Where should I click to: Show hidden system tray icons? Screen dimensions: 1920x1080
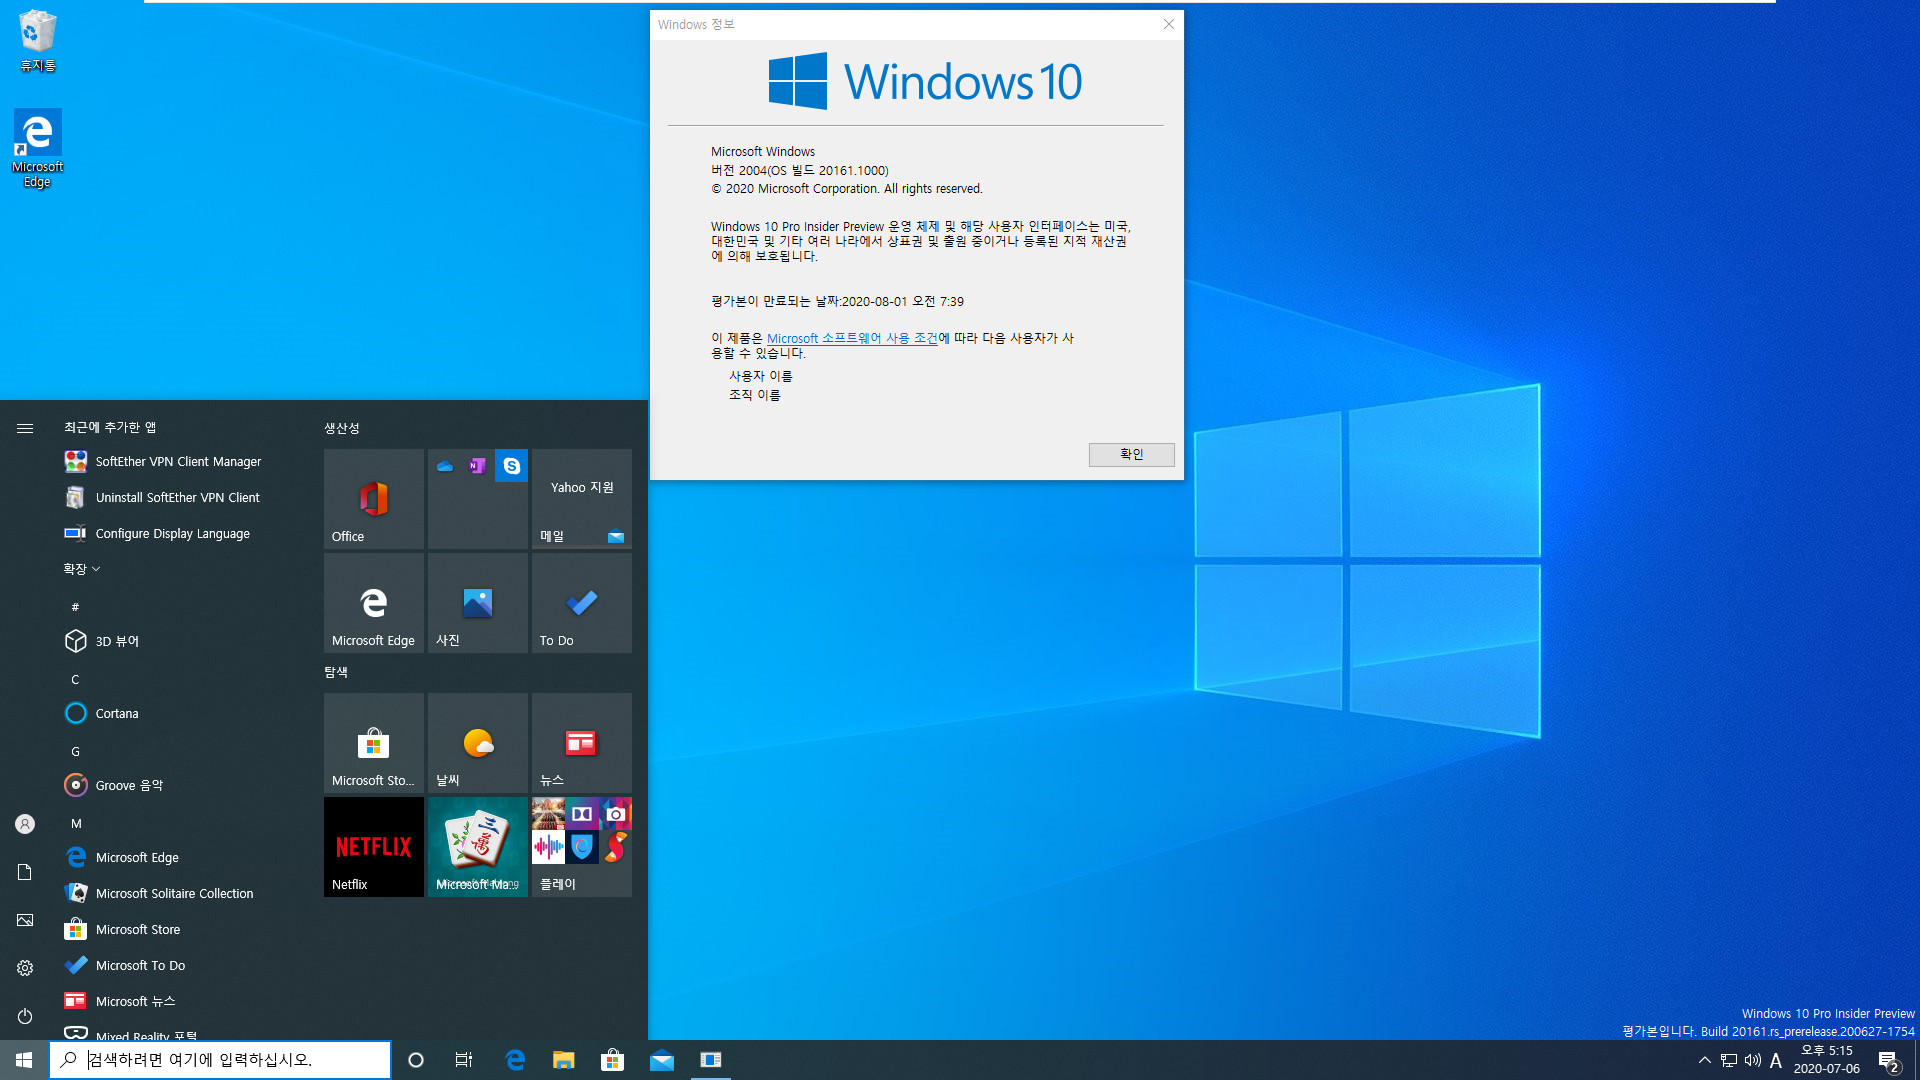(1705, 1060)
